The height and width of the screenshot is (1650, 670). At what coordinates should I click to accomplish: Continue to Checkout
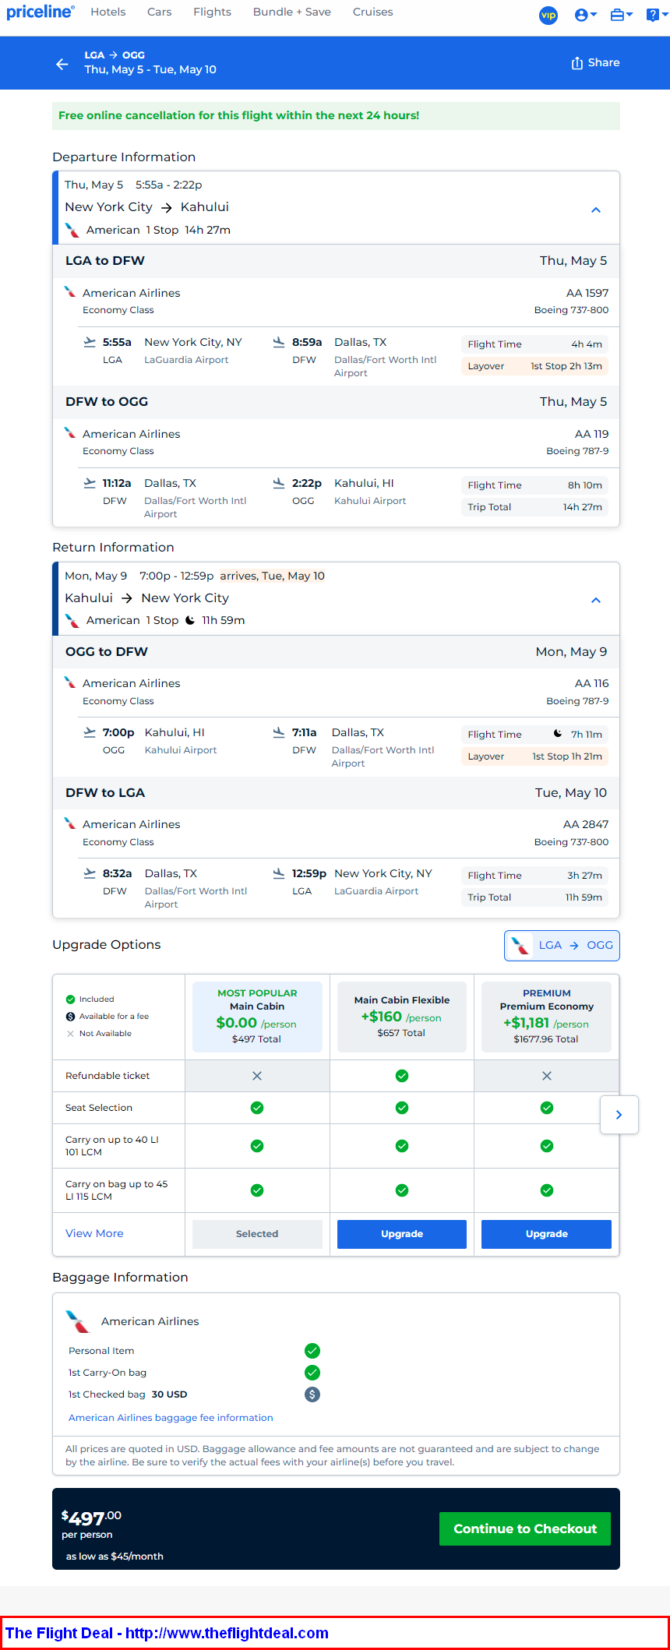525,1528
